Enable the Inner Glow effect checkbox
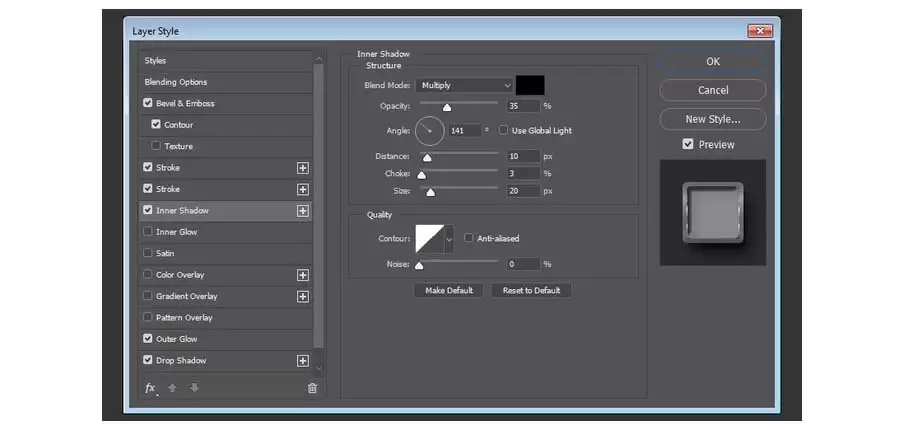Viewport: 900px width, 430px height. 148,232
